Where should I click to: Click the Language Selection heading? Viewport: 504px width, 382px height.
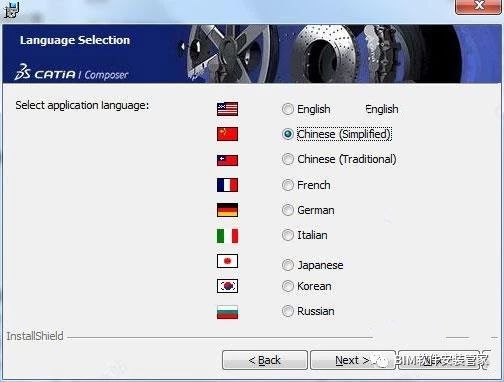tap(75, 40)
